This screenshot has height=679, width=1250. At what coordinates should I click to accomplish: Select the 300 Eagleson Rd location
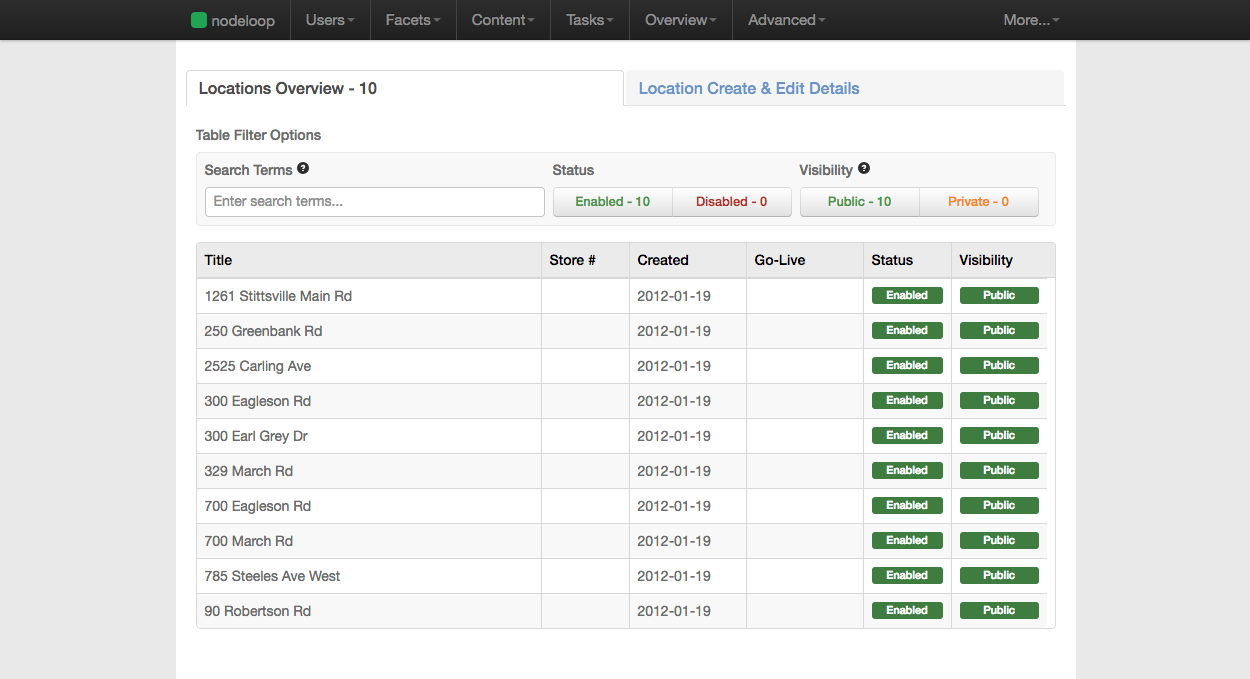point(258,401)
